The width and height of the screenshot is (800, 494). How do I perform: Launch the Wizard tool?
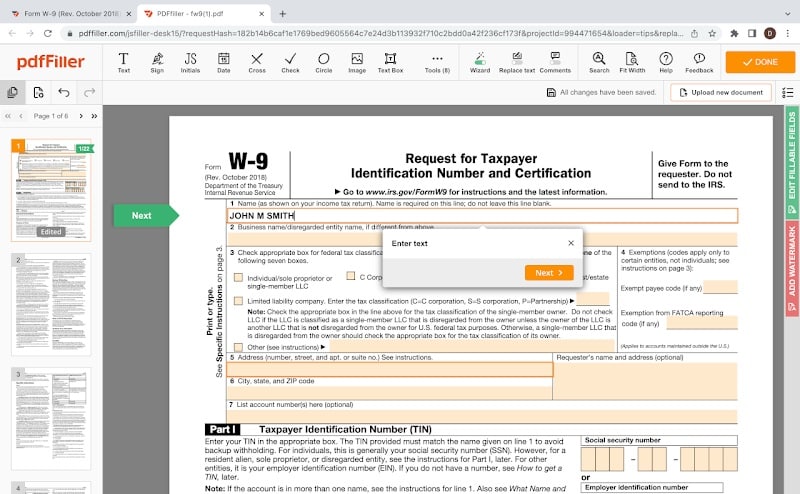[480, 62]
